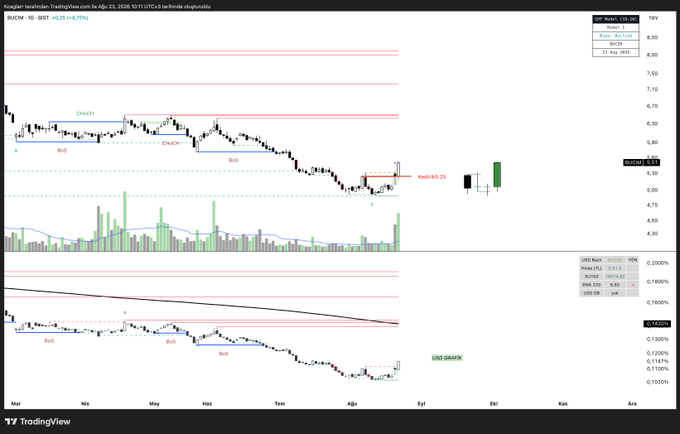Click the Tem month label on time axis
Screen dimensions: 680x434
tap(280, 404)
